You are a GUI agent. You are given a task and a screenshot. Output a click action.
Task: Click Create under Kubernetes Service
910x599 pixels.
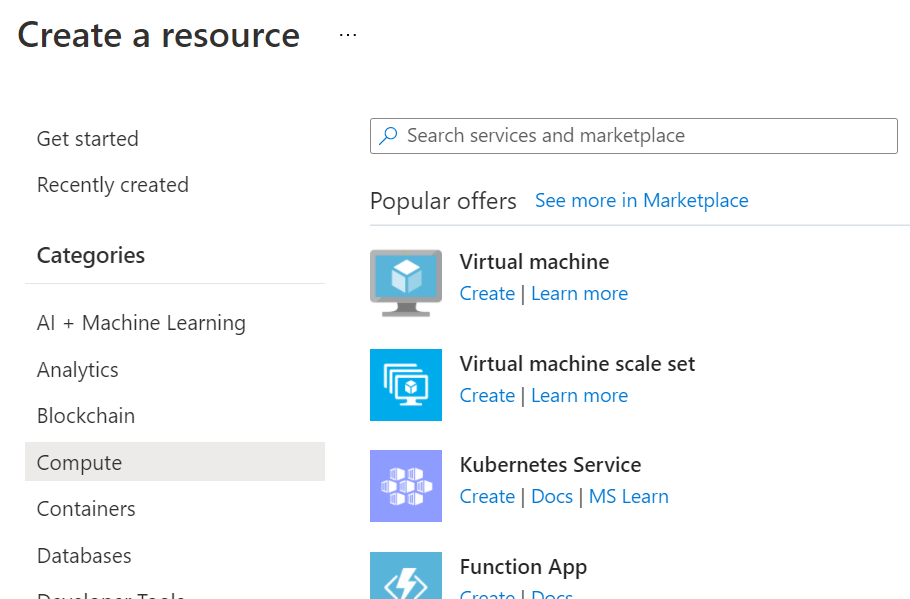point(487,497)
